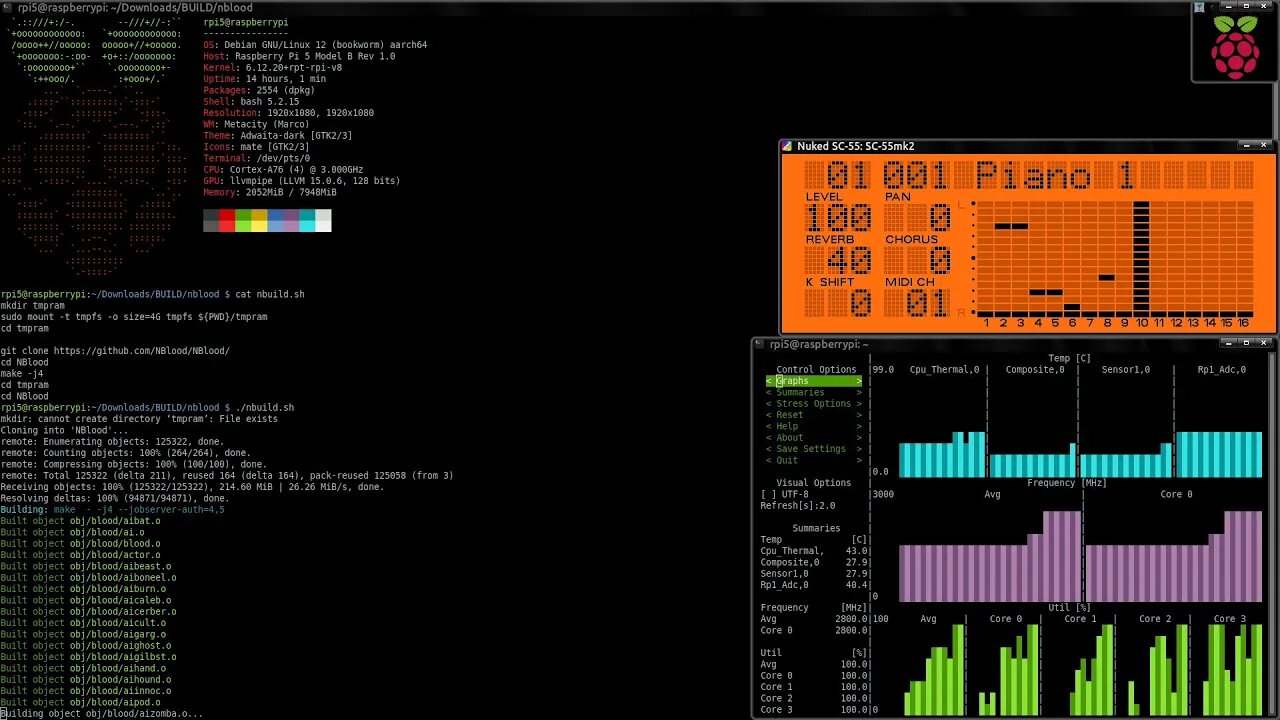
Task: Click the 'Host: Raspberry Pi 5 Model B' line
Action: (x=299, y=56)
